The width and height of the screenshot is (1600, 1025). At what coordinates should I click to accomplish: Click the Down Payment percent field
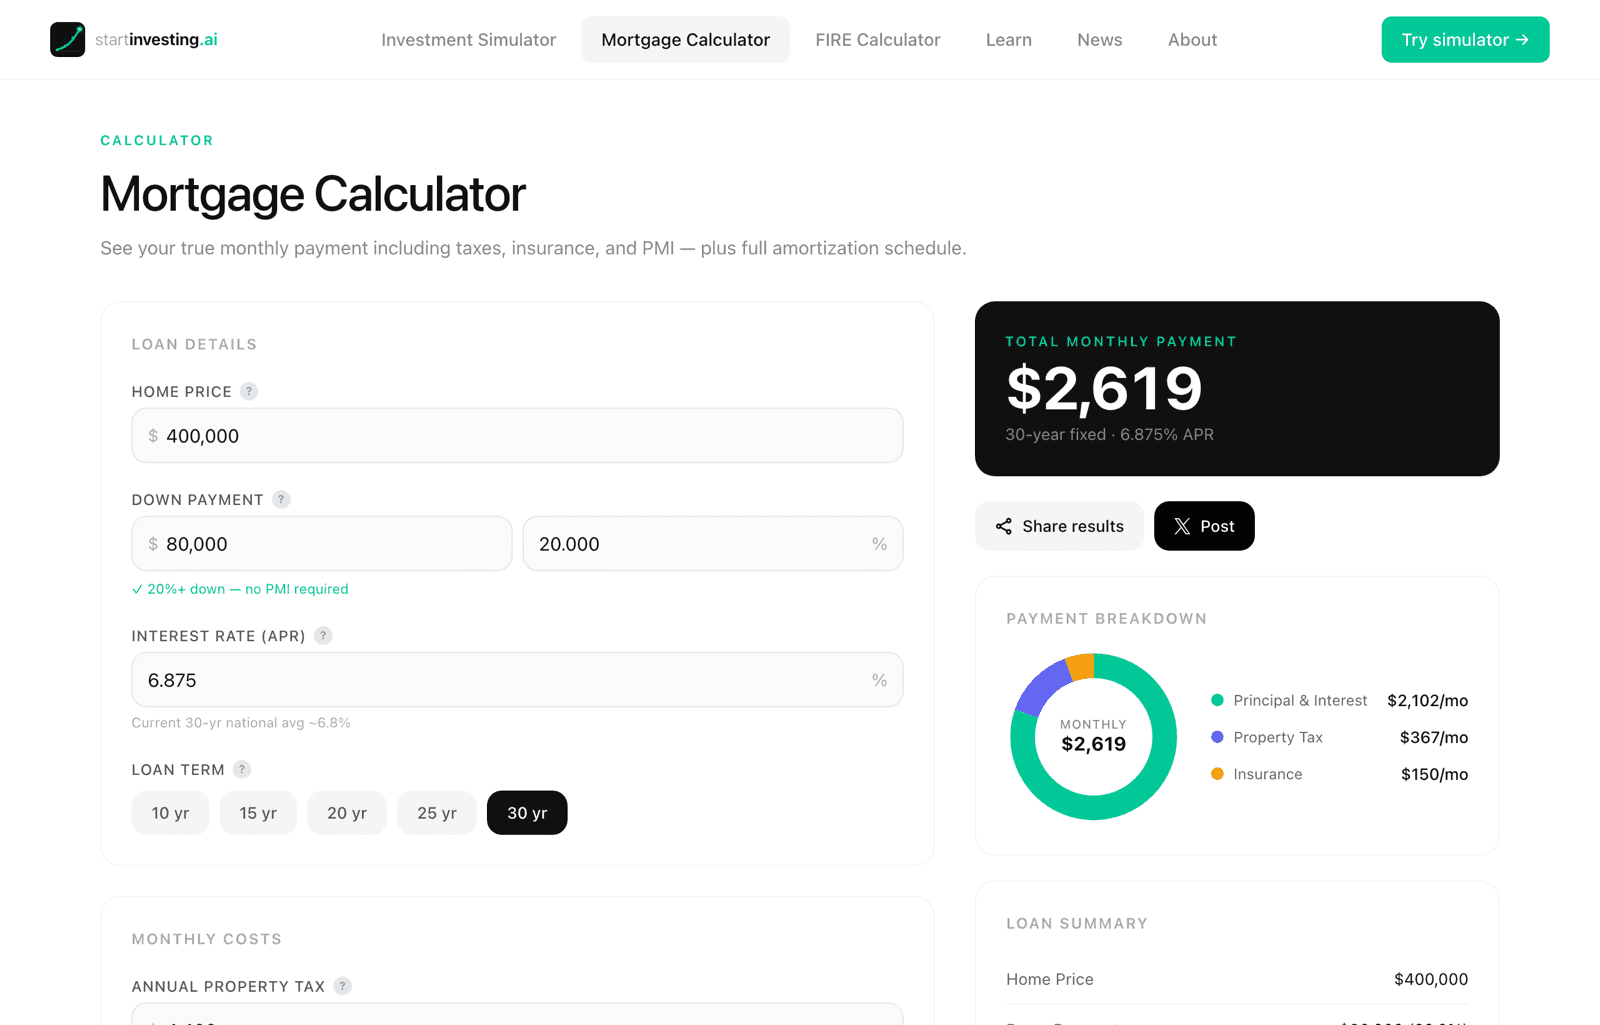click(x=713, y=544)
